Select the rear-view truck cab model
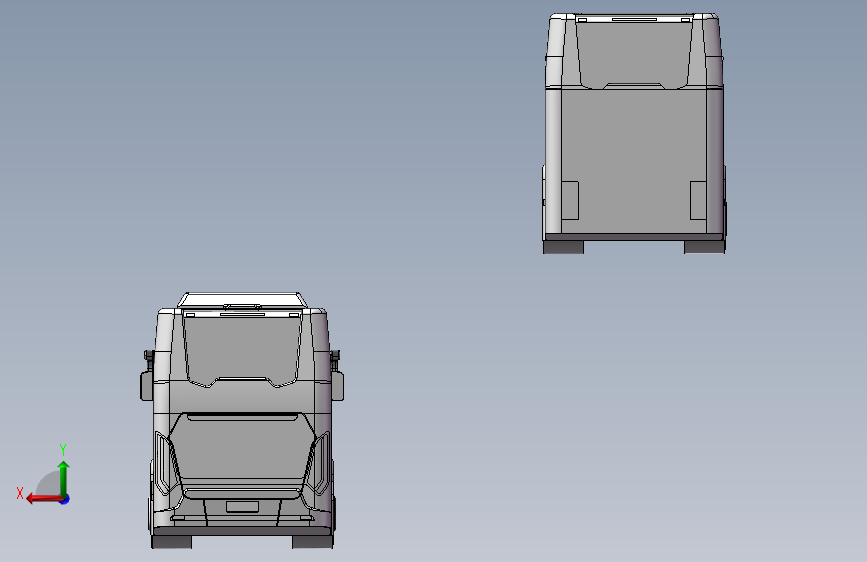This screenshot has width=867, height=562. (634, 133)
